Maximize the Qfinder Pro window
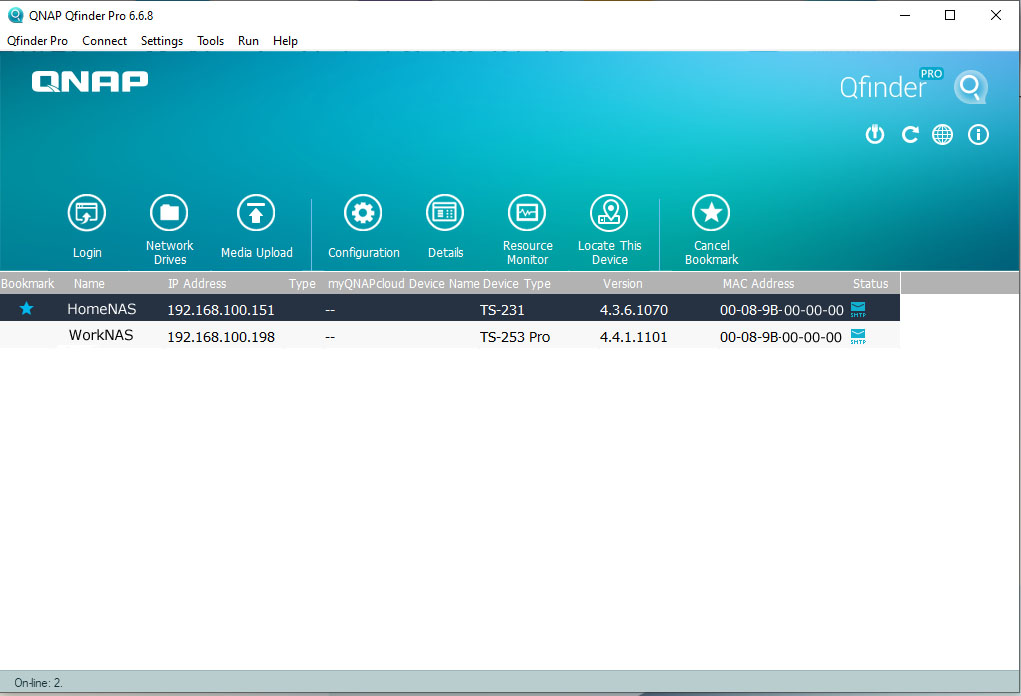 pos(950,15)
